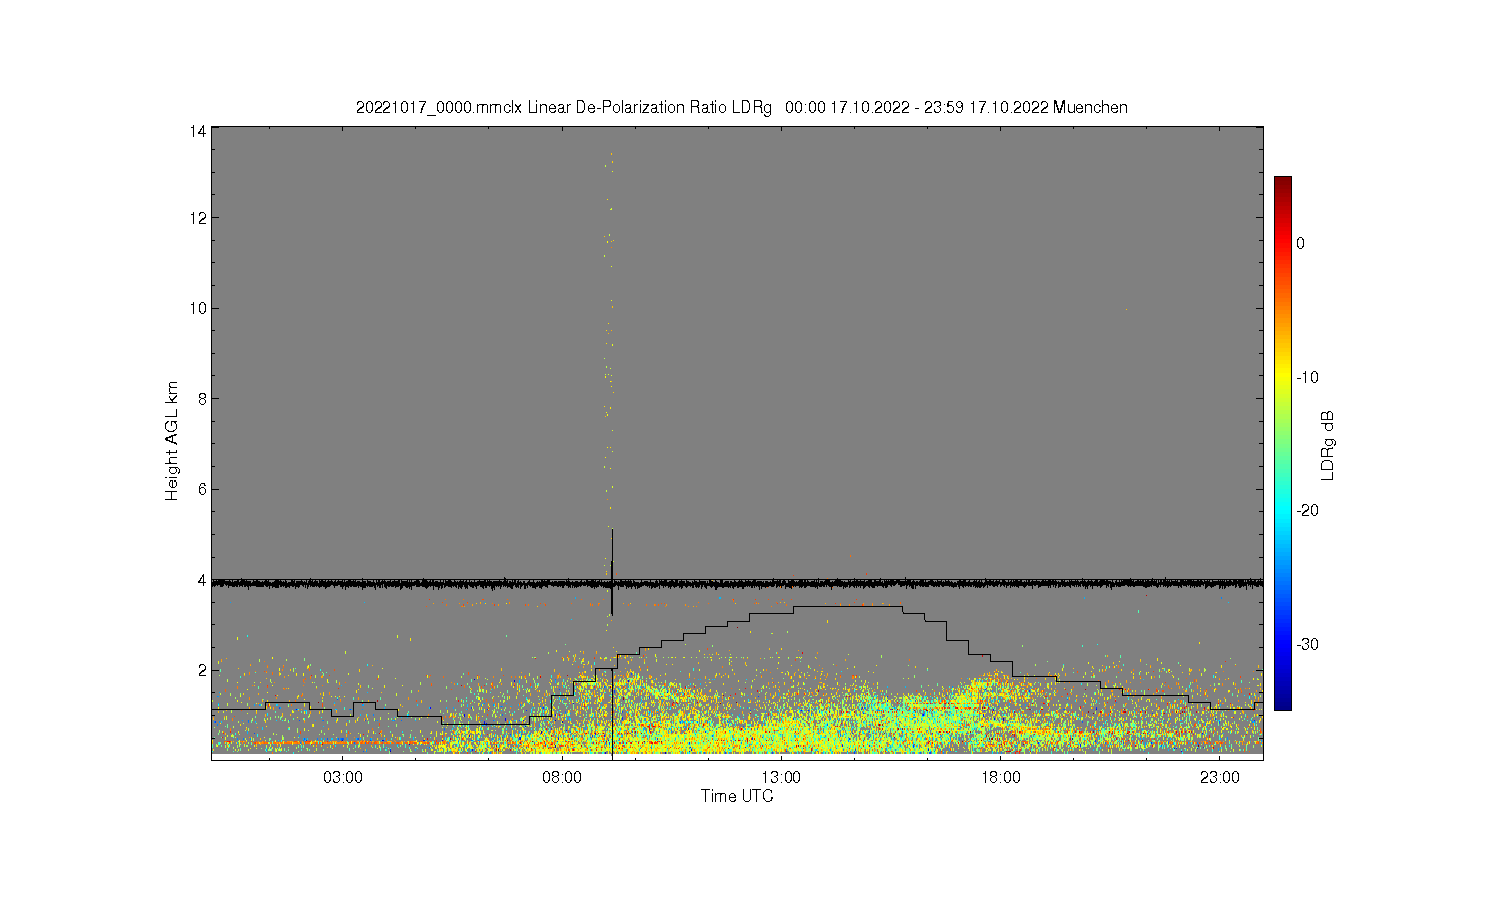1500x900 pixels.
Task: Click the colorbar value -30
Action: pos(1308,644)
